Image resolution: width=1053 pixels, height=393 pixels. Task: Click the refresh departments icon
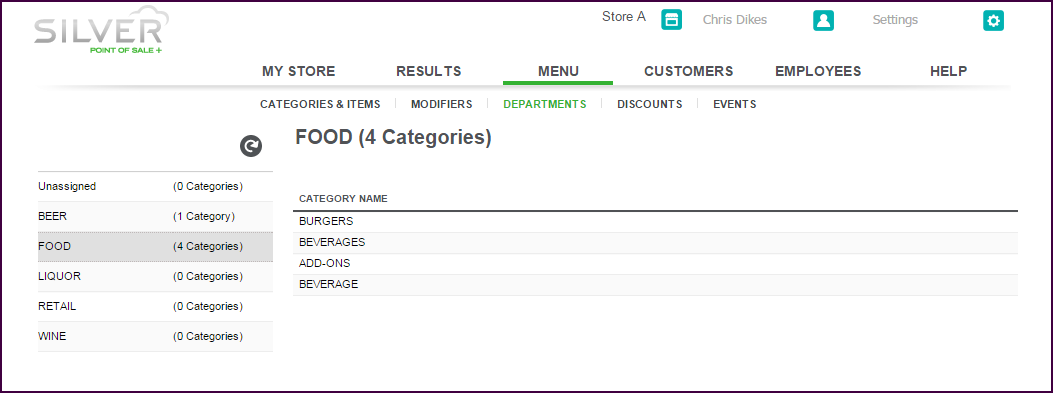(x=251, y=146)
